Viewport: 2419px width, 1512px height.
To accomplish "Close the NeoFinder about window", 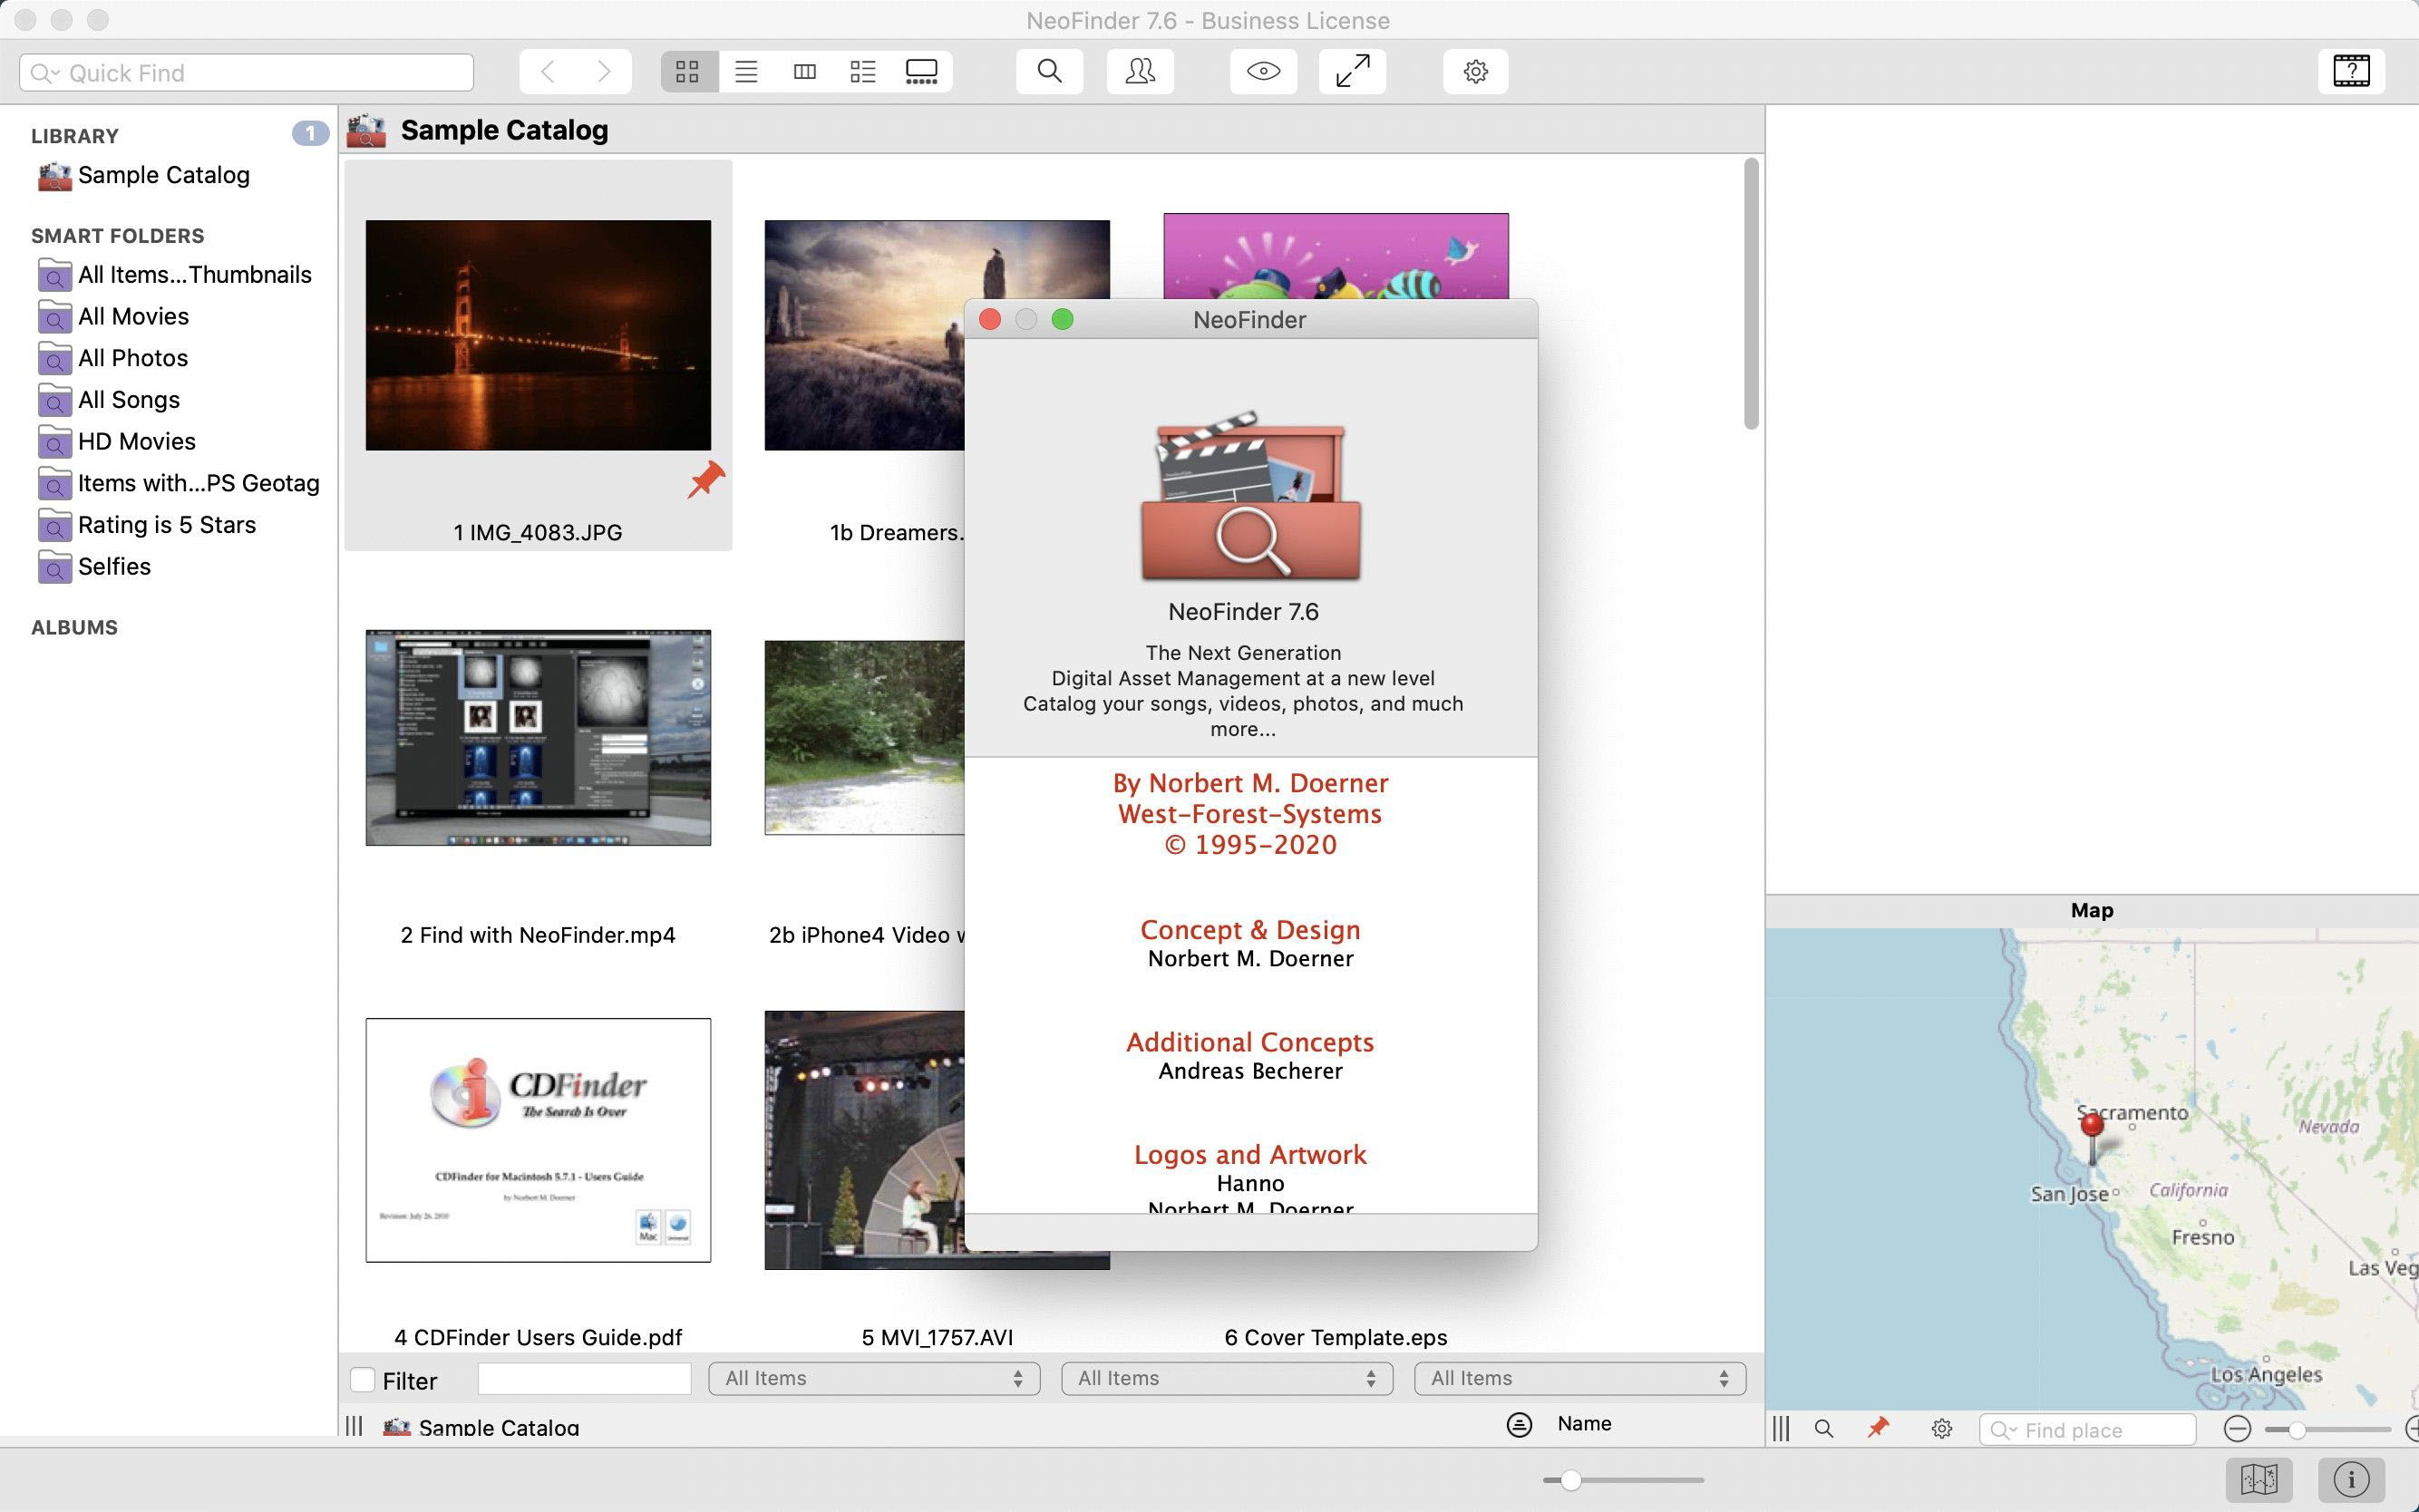I will (x=990, y=319).
